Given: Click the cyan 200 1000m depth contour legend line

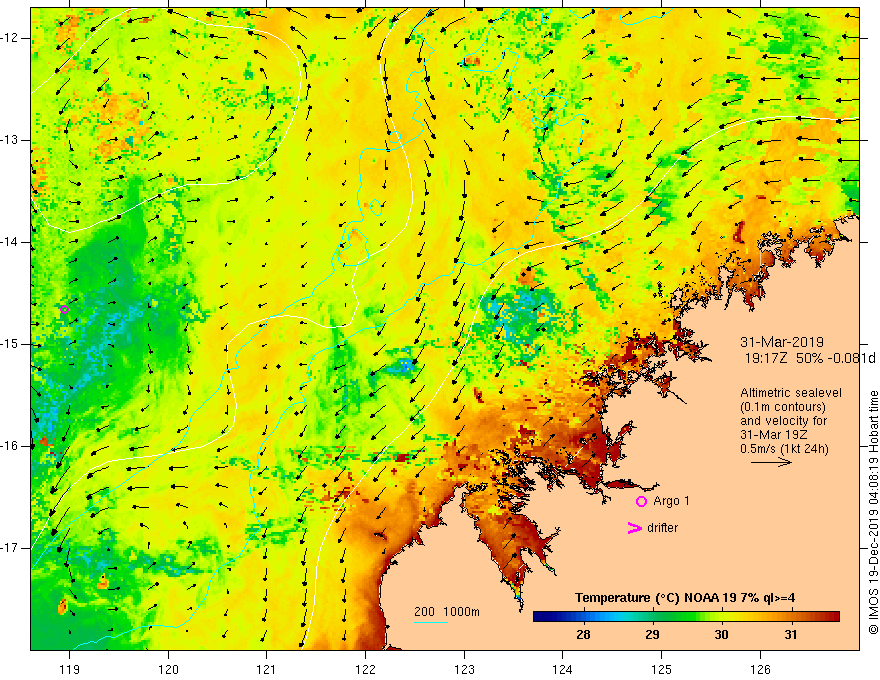Looking at the screenshot, I should pos(430,622).
